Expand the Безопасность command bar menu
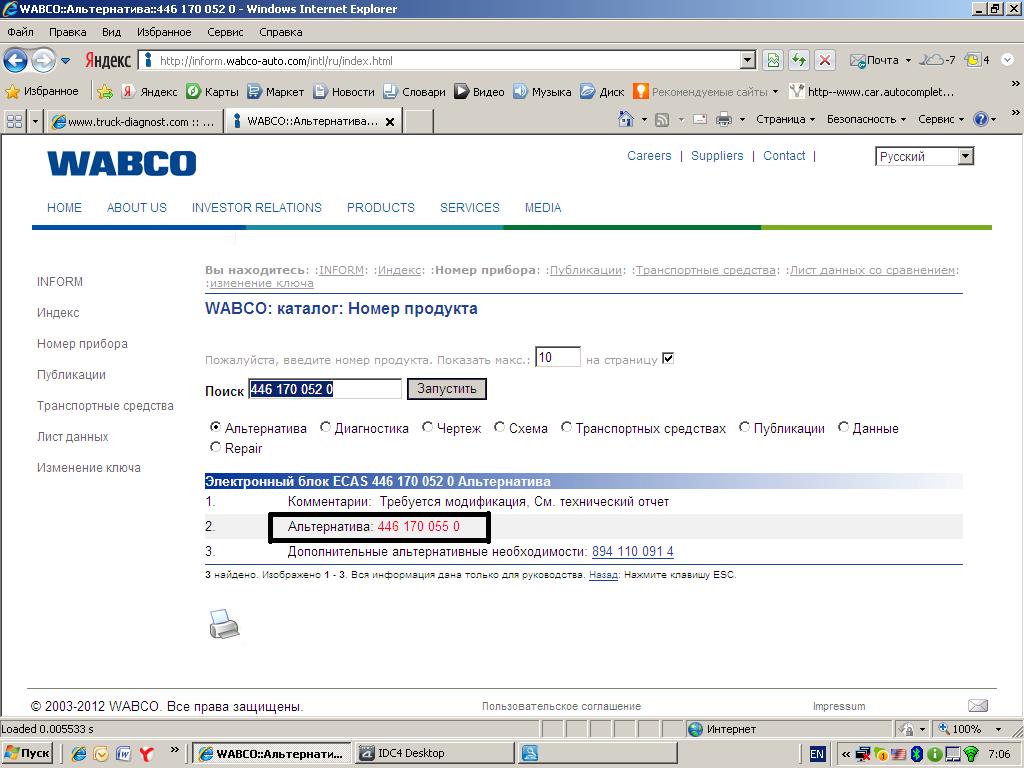 coord(867,120)
